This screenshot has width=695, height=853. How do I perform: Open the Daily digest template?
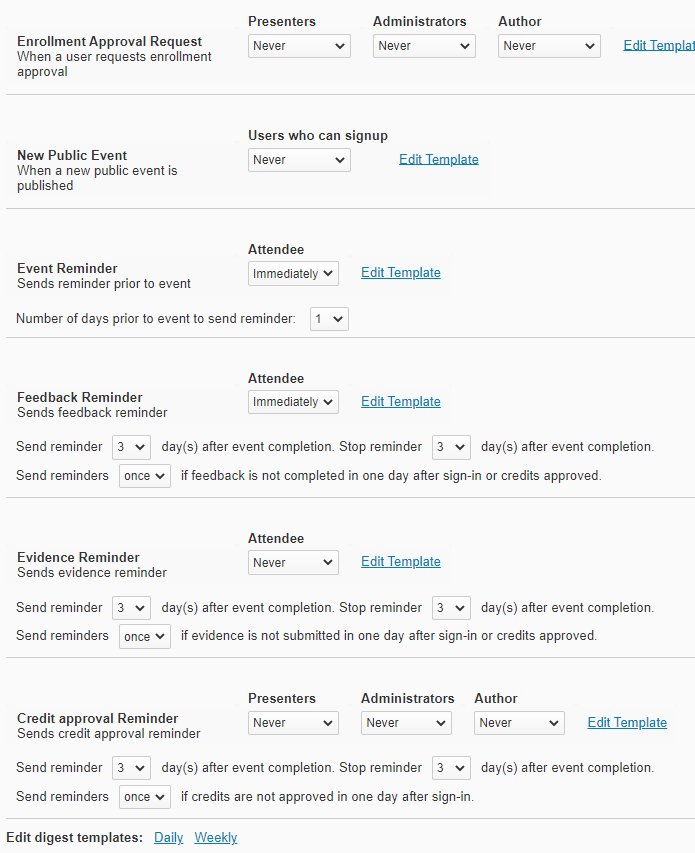[x=168, y=837]
